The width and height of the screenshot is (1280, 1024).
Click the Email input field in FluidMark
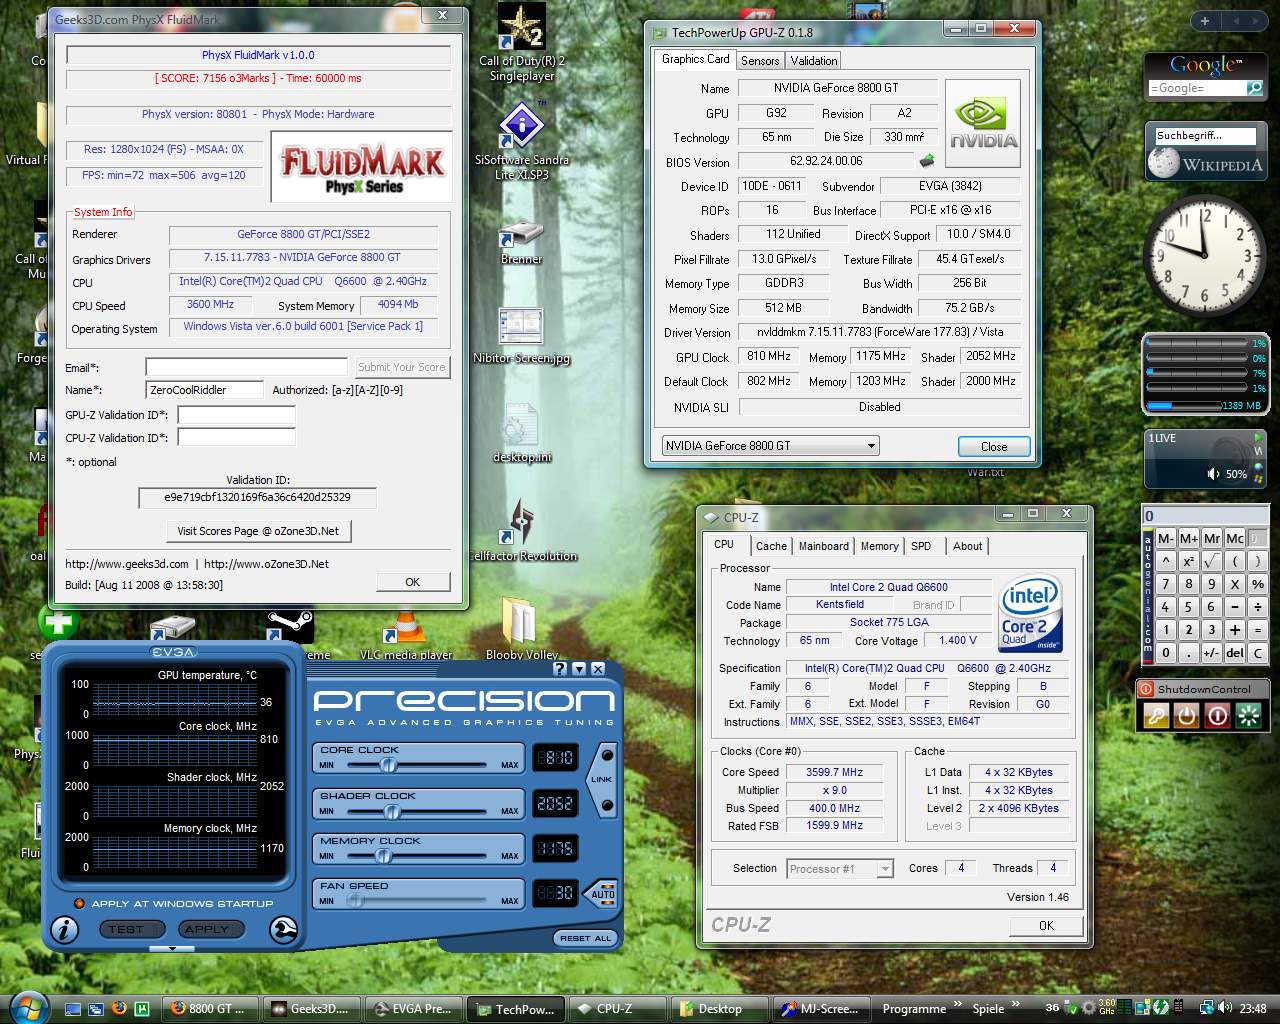point(246,367)
